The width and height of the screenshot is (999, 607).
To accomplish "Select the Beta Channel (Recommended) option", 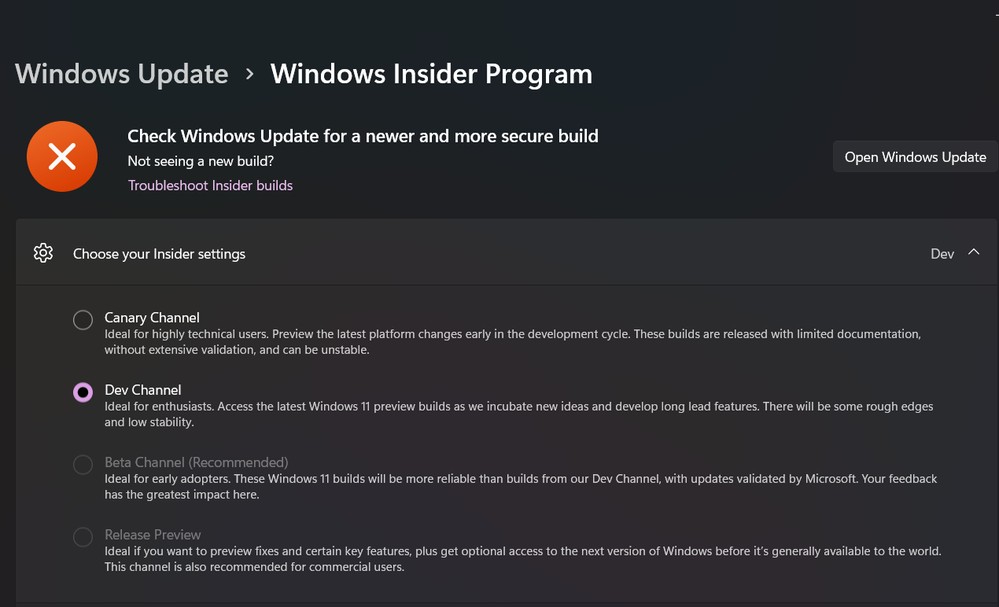I will (x=82, y=464).
